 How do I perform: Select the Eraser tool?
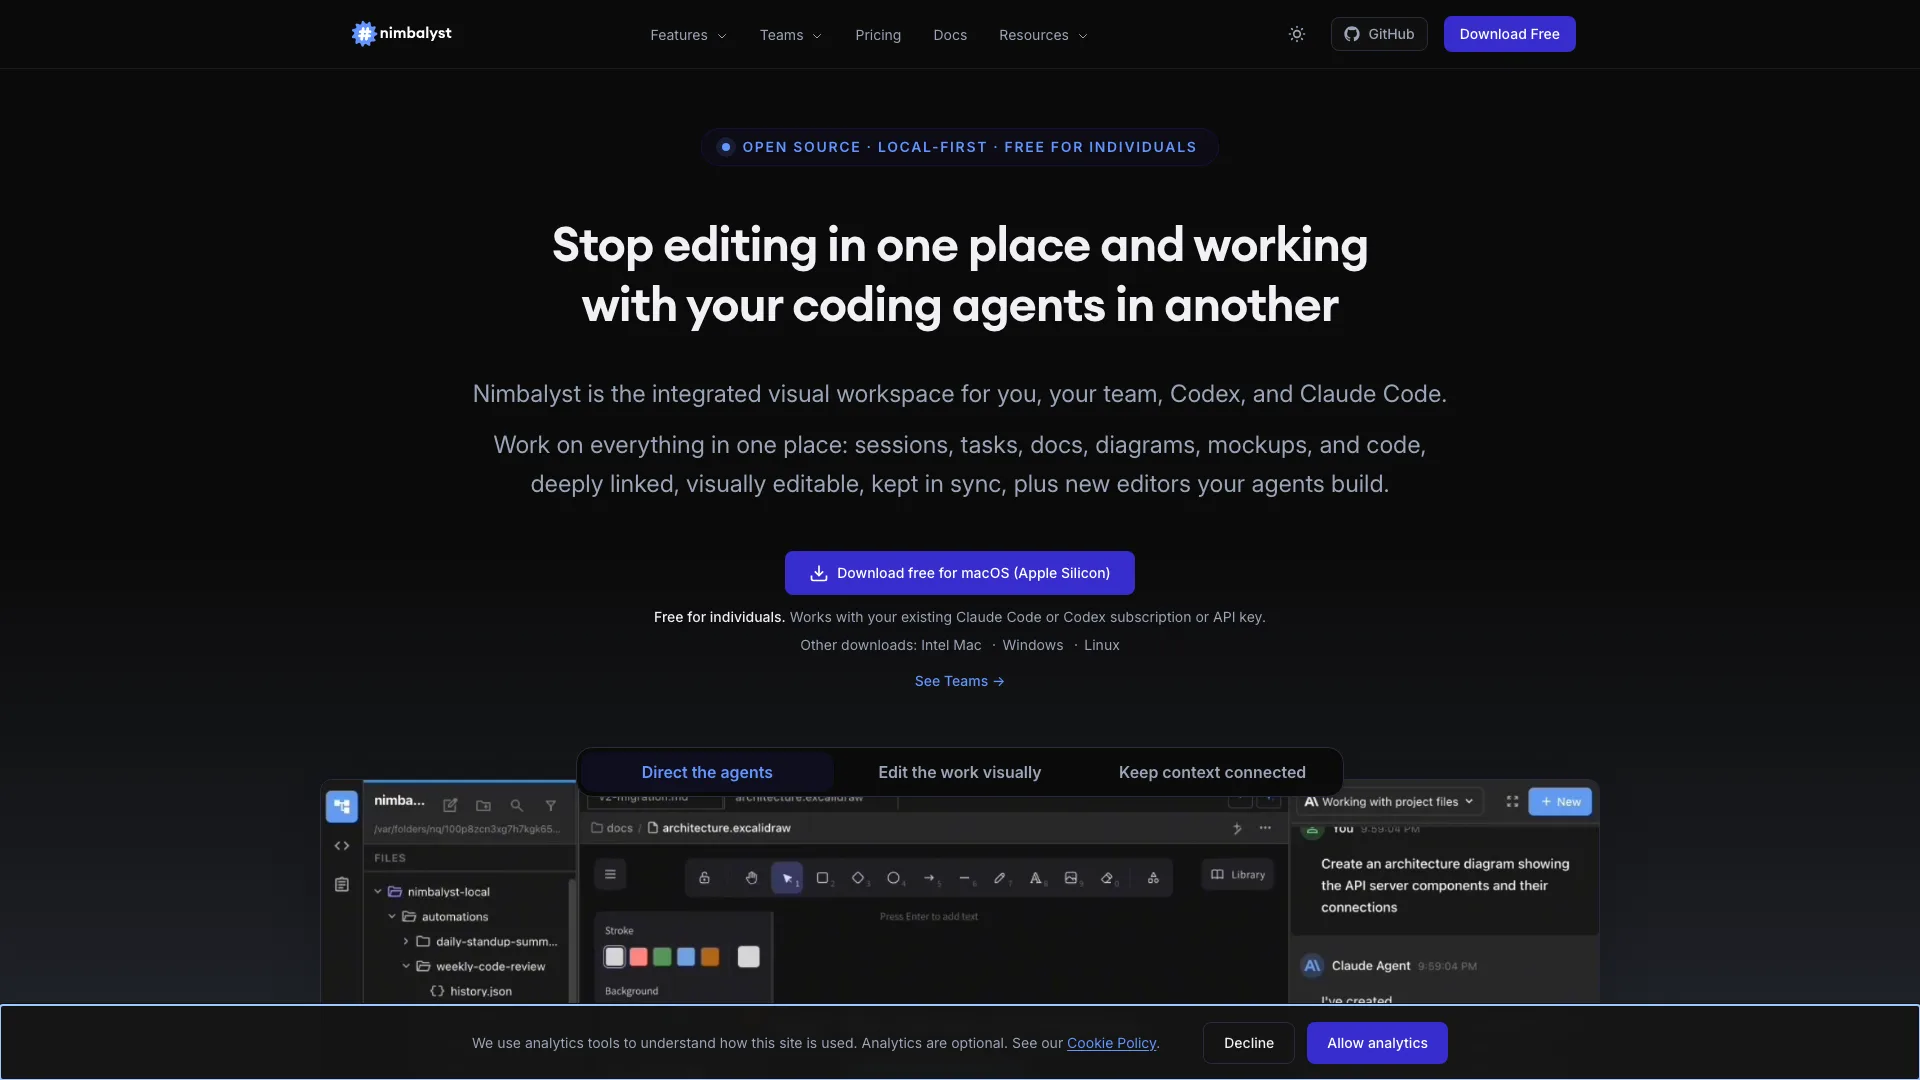pos(1107,878)
